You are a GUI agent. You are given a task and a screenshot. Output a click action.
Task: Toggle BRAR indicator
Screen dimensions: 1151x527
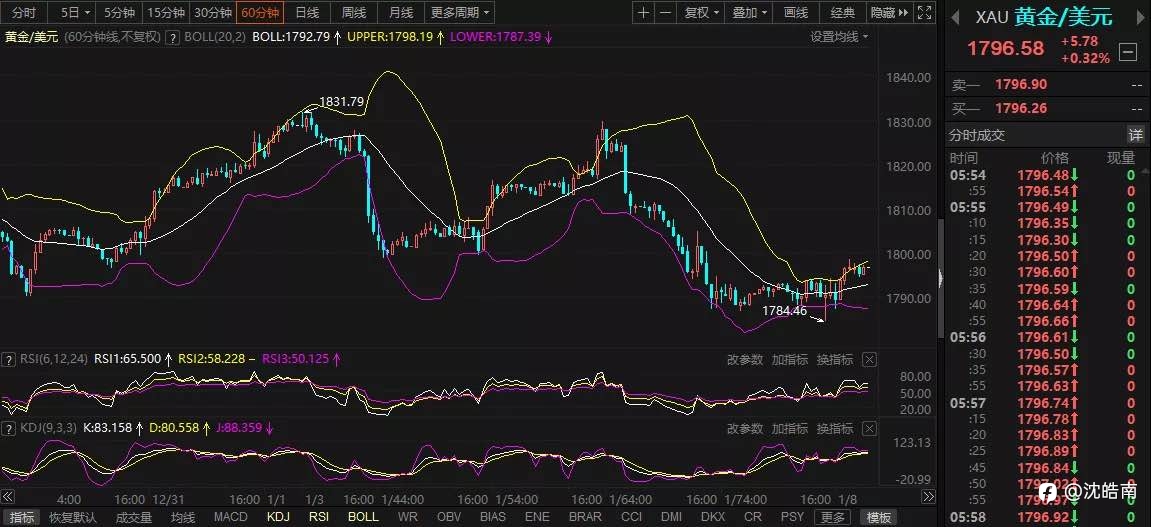pos(585,517)
